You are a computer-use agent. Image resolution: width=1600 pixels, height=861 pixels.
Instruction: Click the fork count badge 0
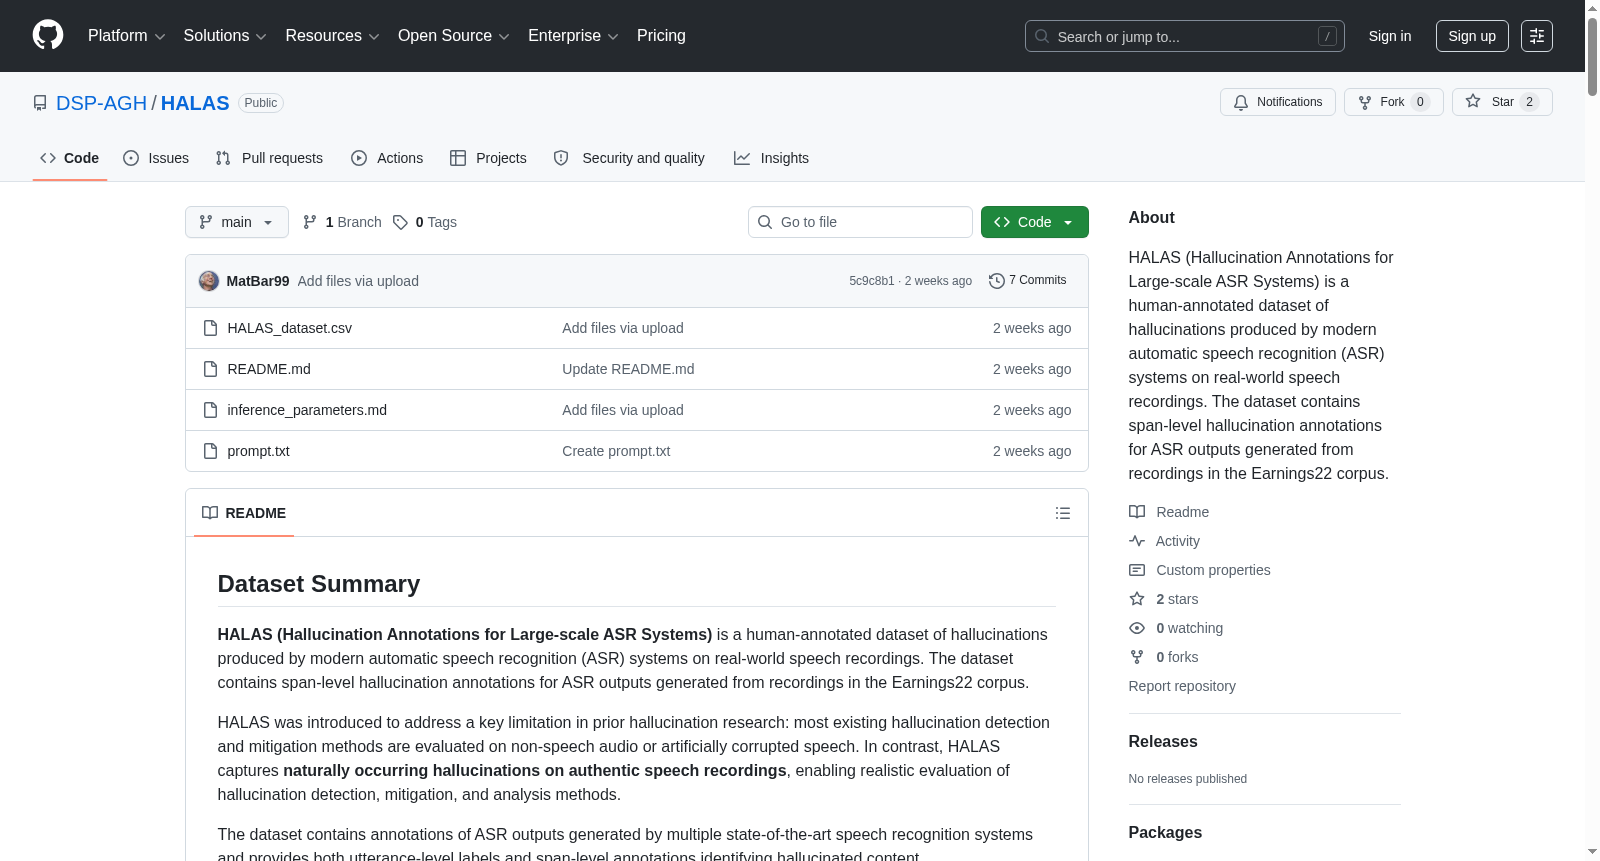pos(1420,102)
